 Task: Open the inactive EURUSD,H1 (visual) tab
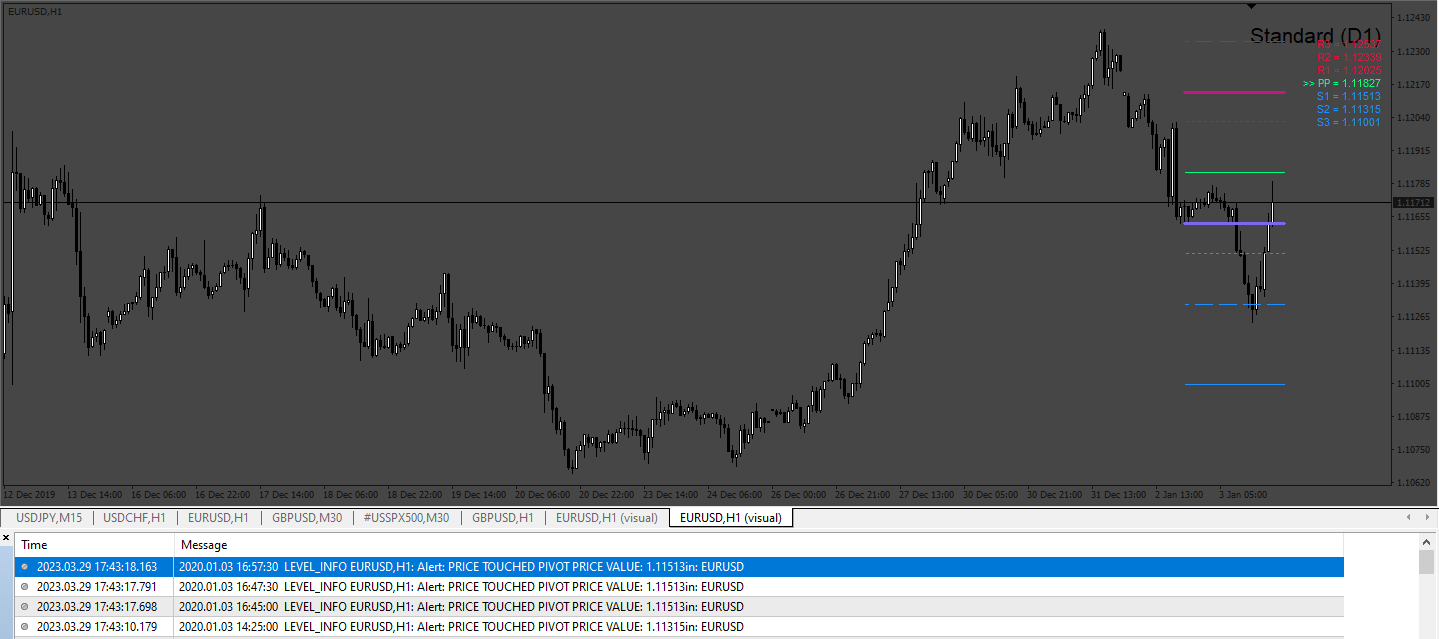tap(607, 518)
